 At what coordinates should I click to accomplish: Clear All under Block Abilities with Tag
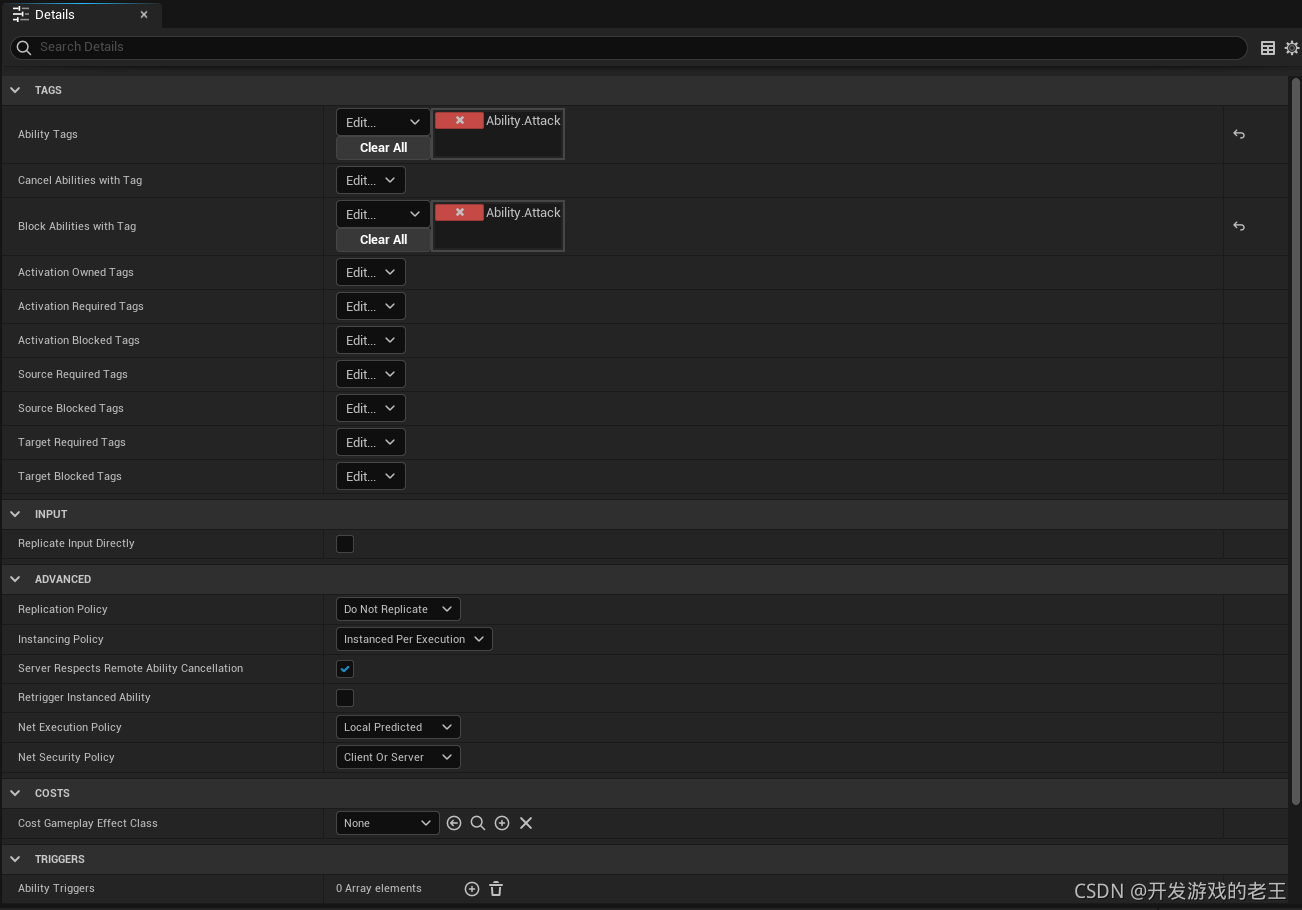(383, 240)
